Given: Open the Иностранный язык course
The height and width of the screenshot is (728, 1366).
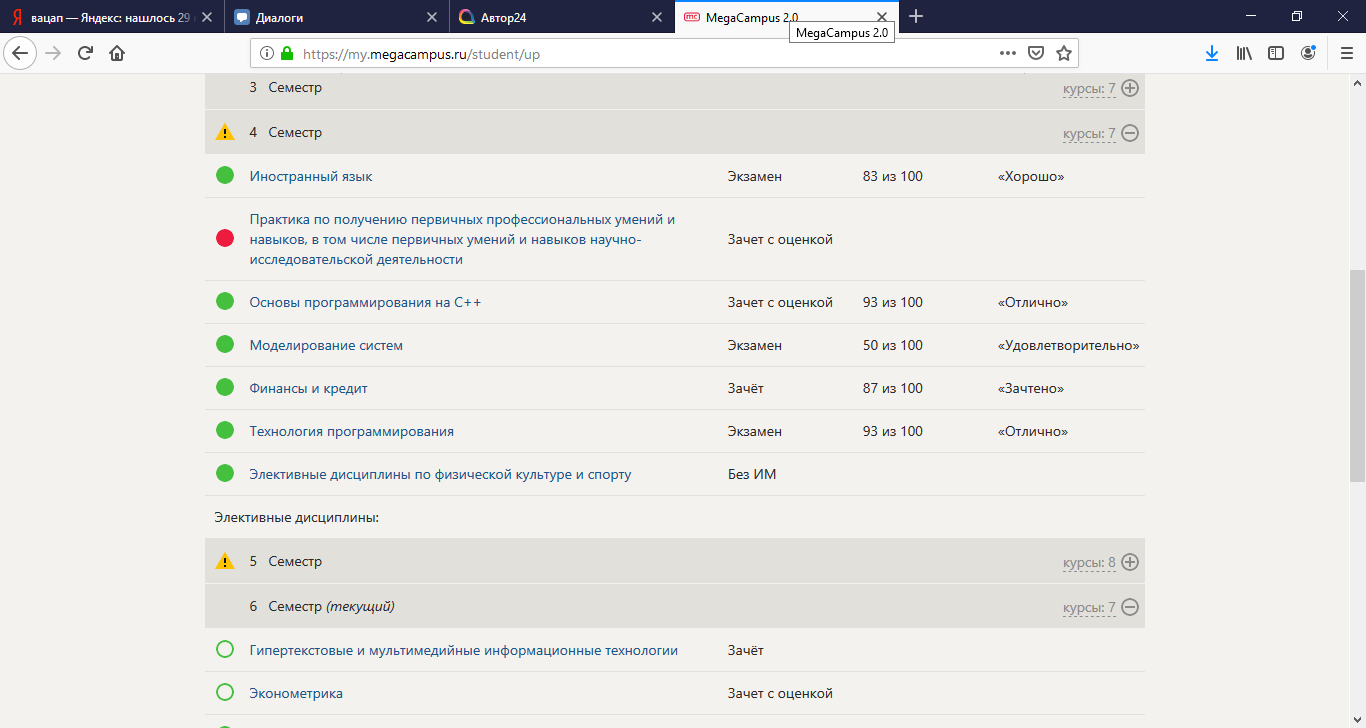Looking at the screenshot, I should pos(311,176).
